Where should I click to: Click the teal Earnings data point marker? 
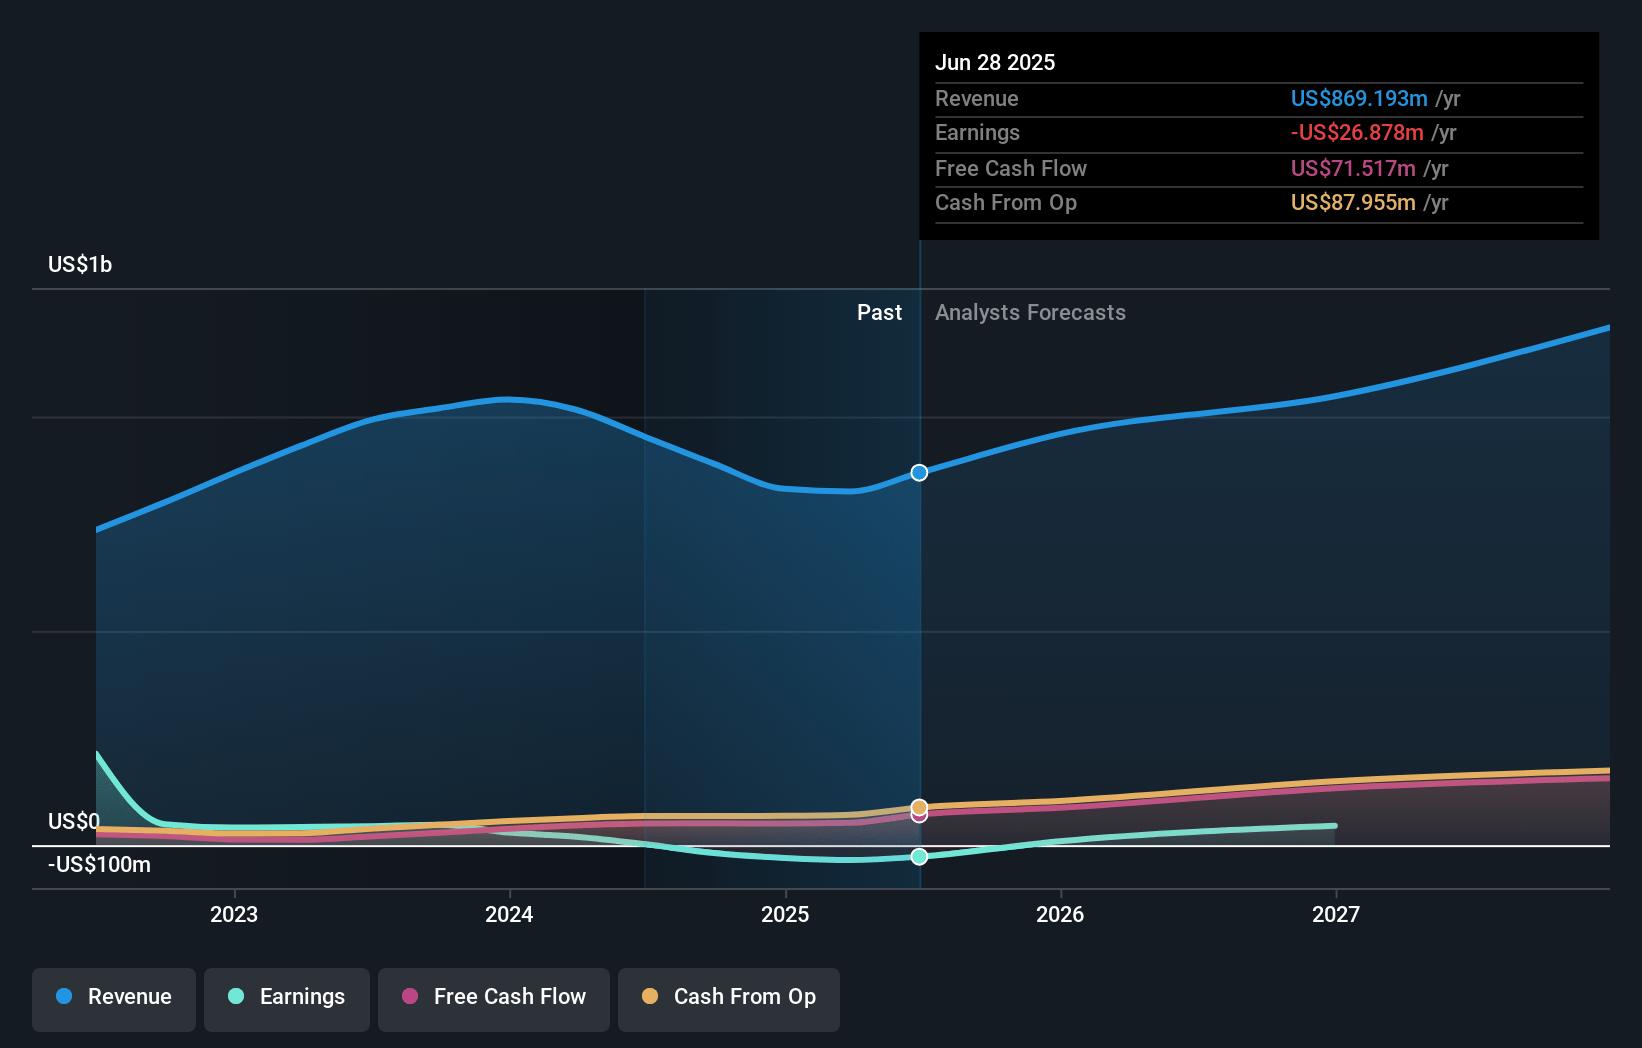coord(919,856)
